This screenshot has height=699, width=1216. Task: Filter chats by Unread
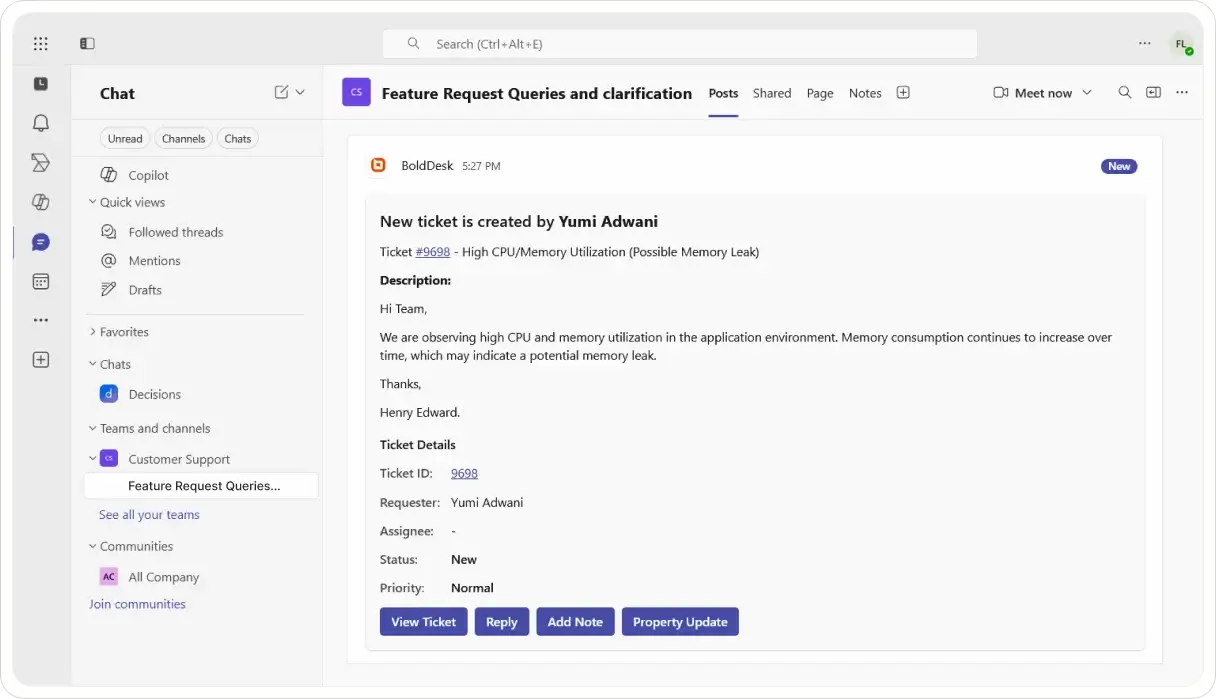[125, 139]
